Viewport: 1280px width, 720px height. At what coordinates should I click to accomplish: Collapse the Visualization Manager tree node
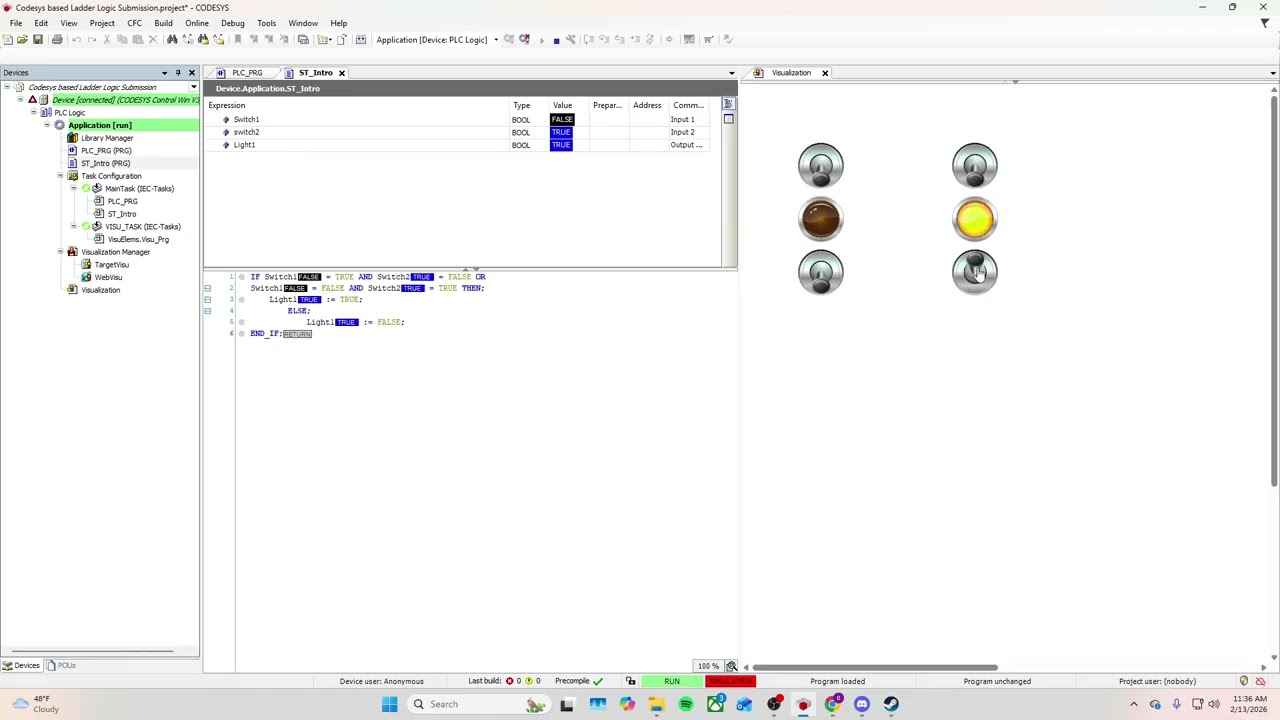(x=60, y=252)
